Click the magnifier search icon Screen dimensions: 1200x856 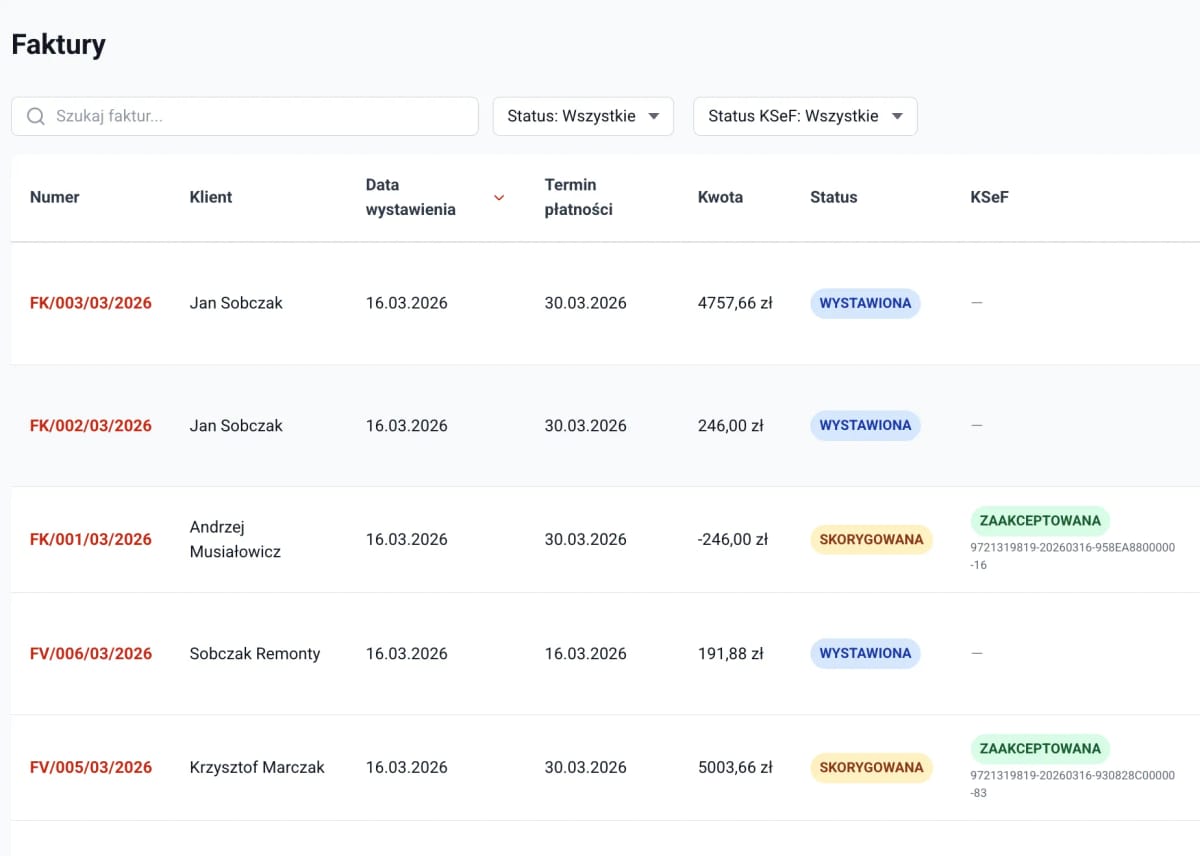36,116
